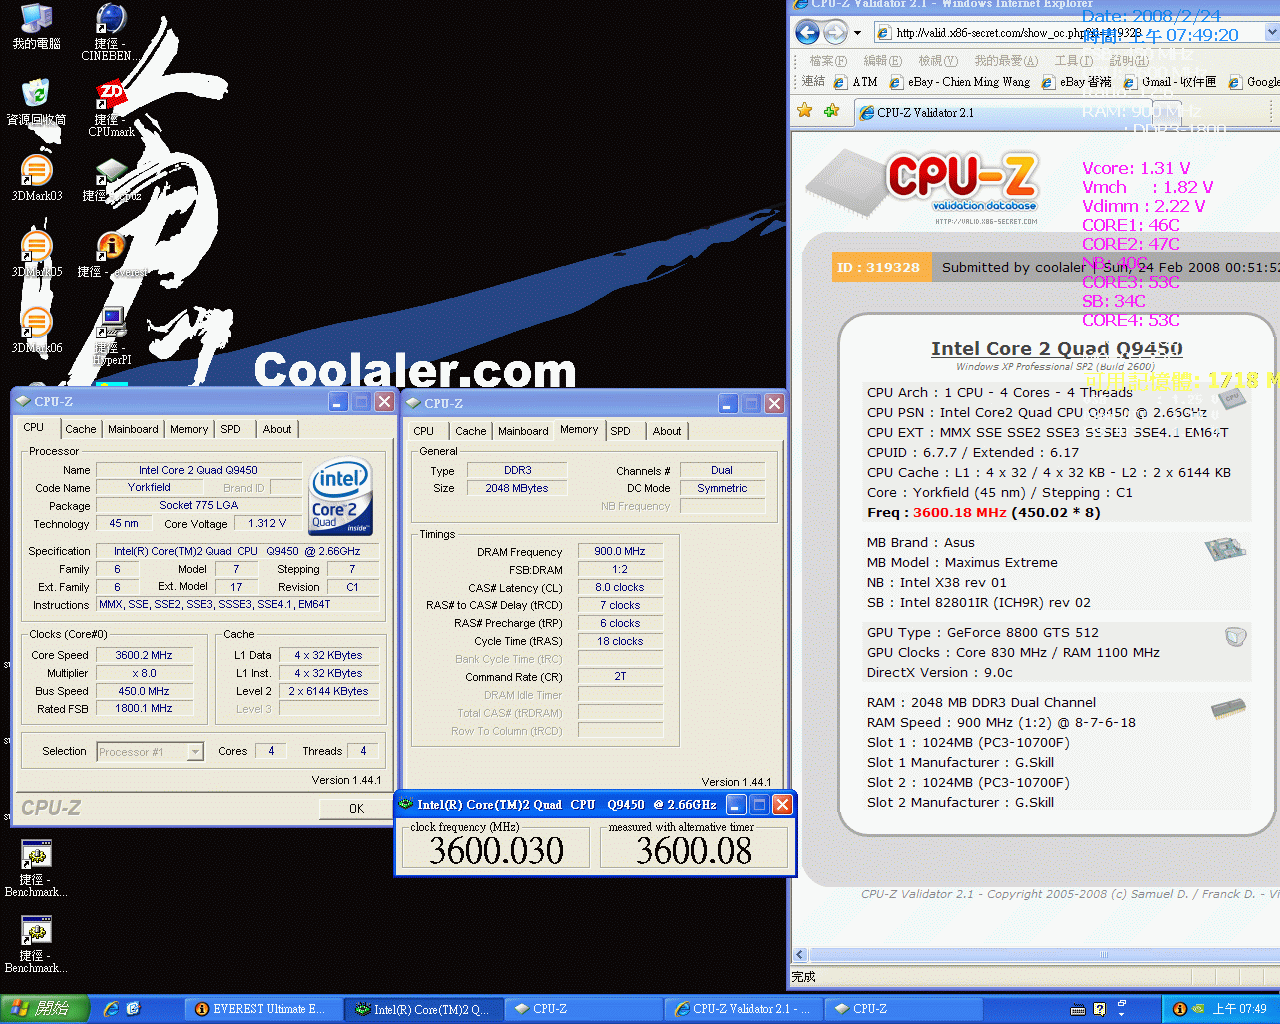
Task: Click the Intel Core 2 Quad Q9450 webpage heading
Action: 1057,348
